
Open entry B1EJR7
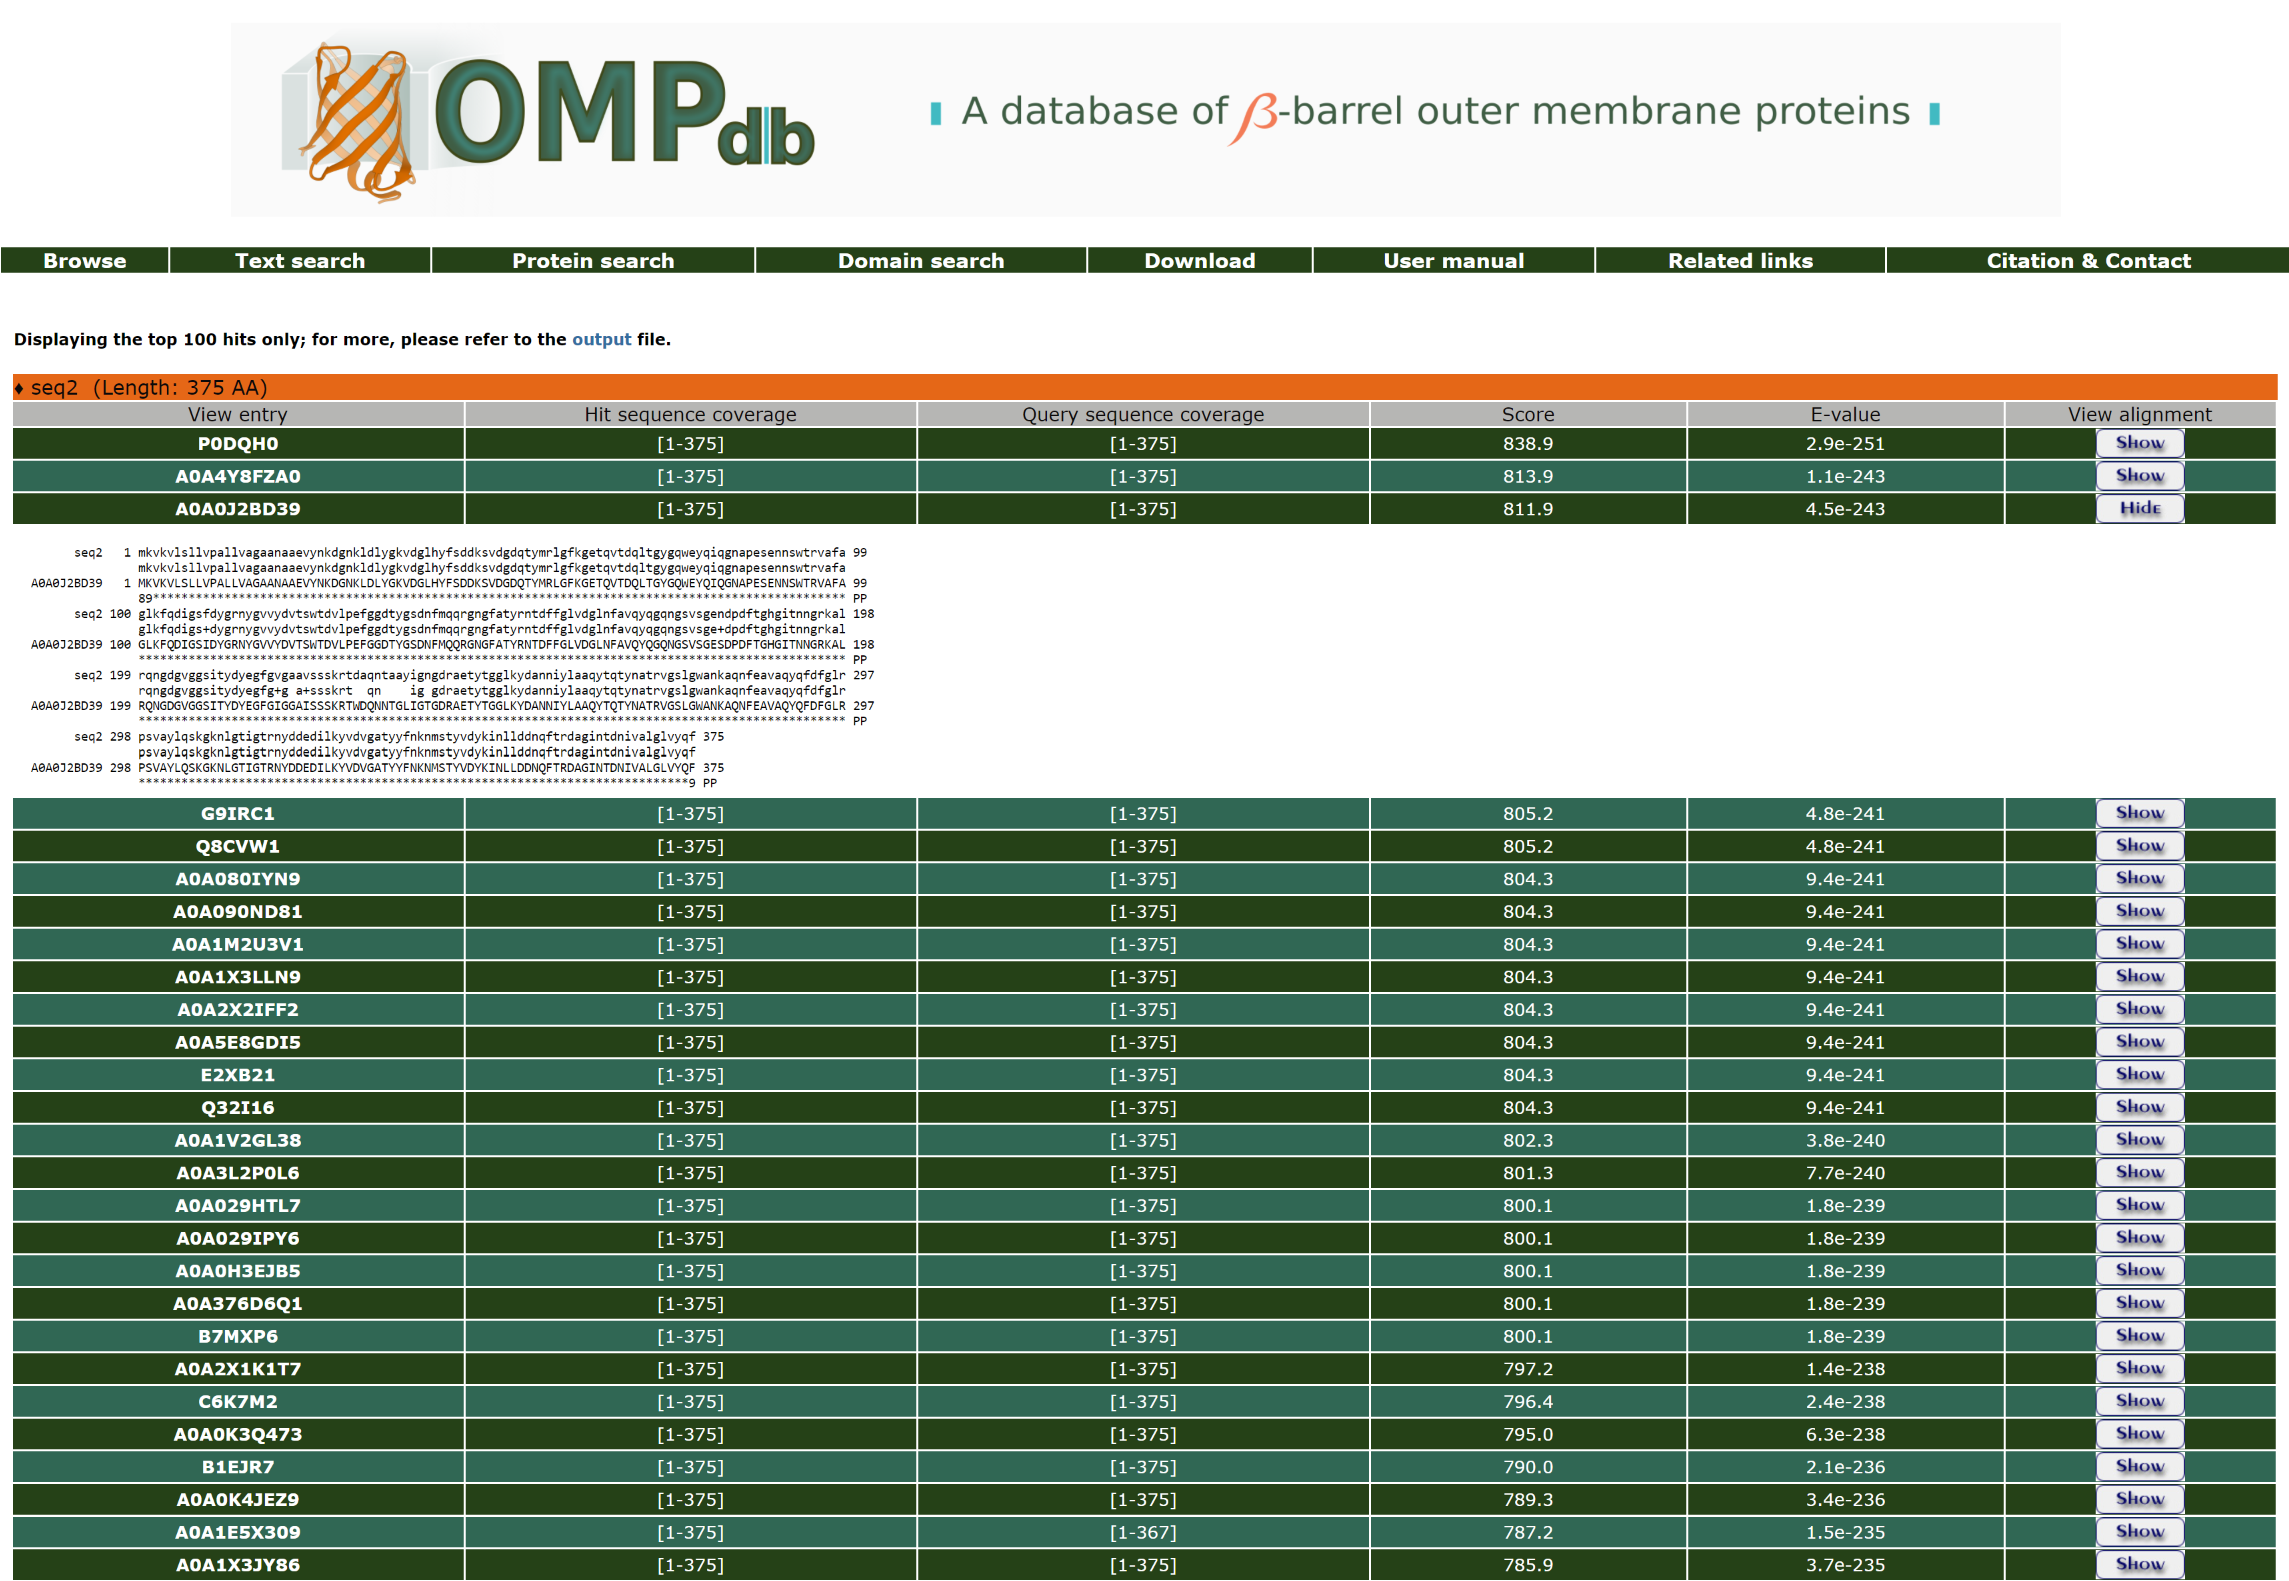click(x=238, y=1467)
